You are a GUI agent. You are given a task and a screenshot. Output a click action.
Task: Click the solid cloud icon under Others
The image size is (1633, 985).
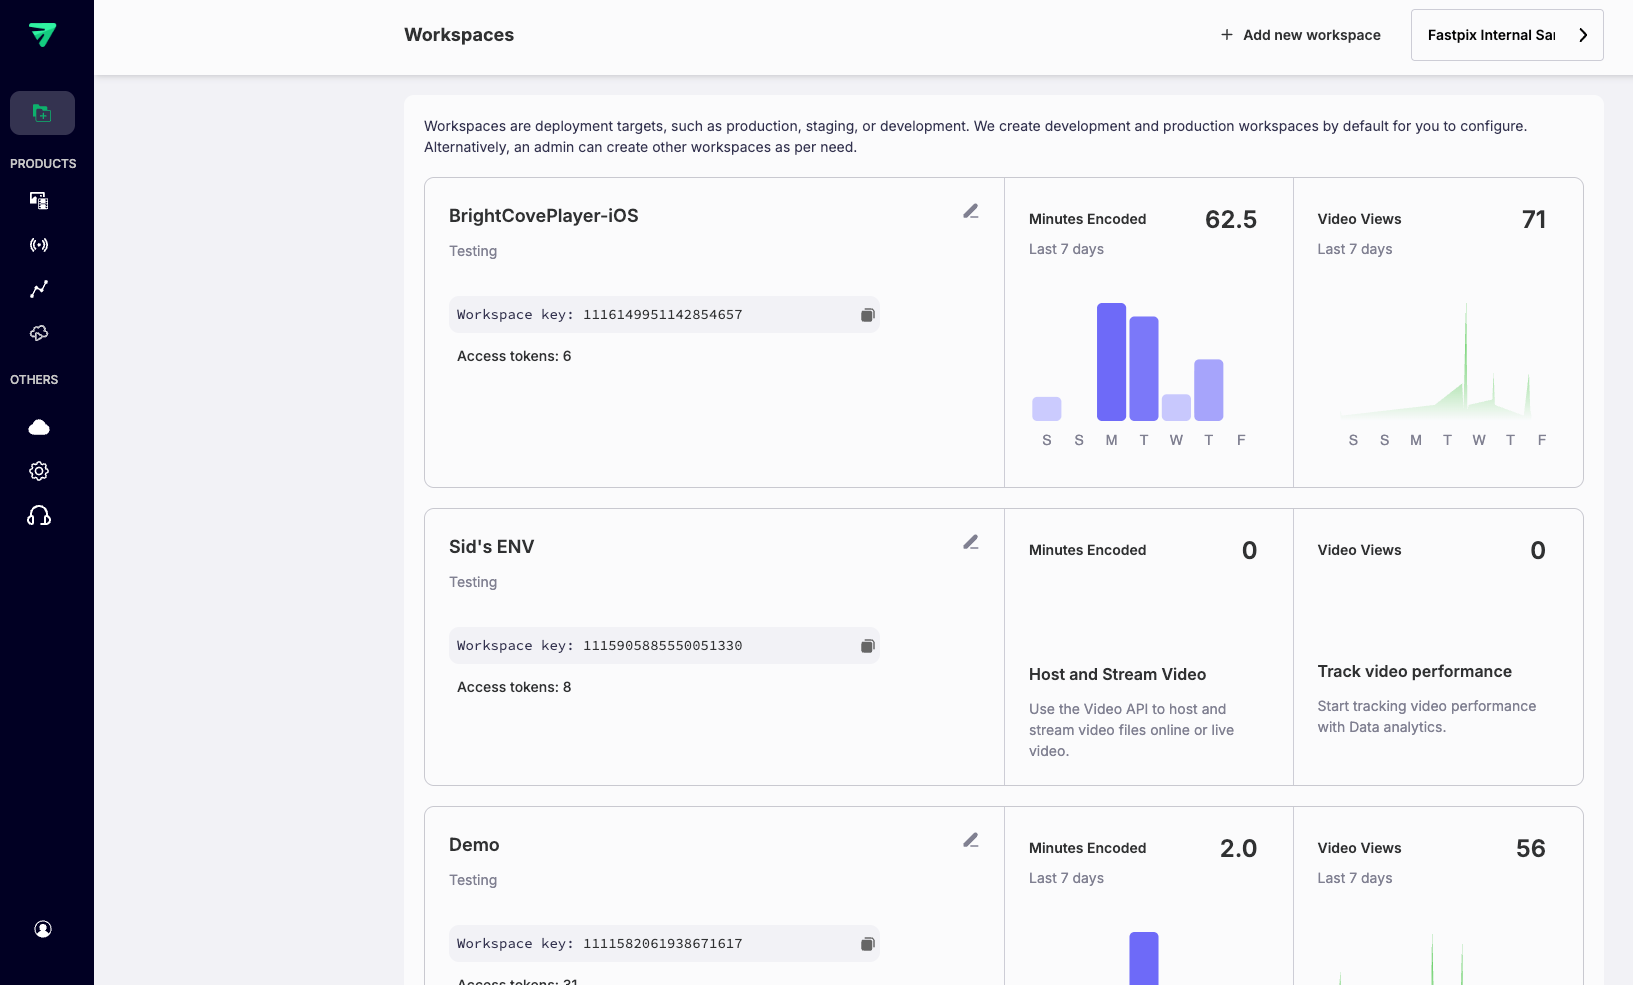click(39, 428)
